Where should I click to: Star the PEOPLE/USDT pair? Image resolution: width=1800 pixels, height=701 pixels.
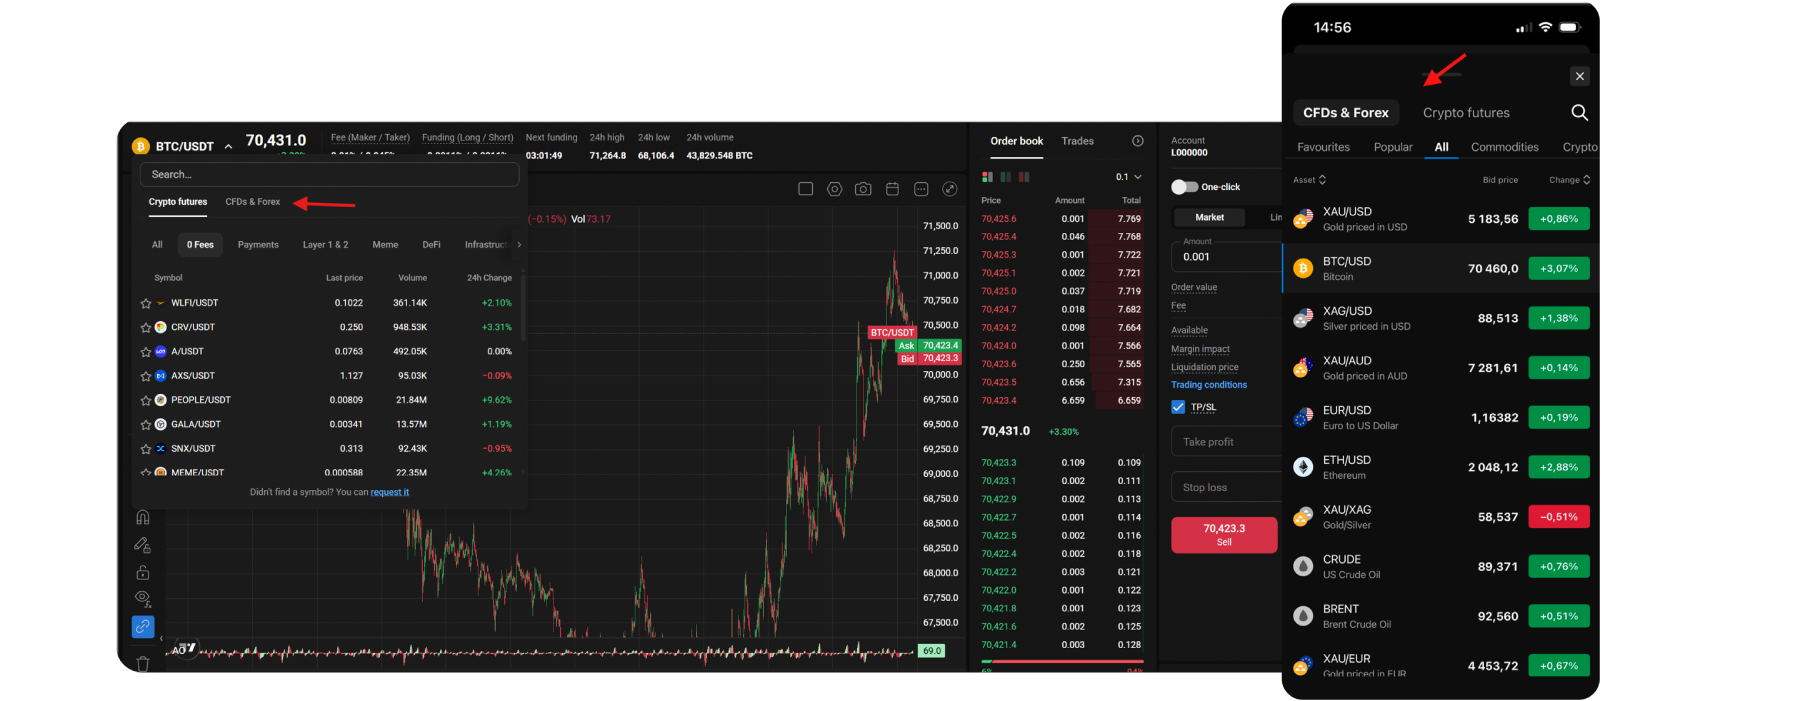click(146, 400)
